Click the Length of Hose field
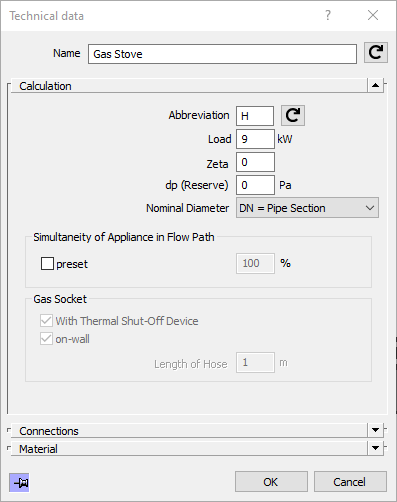The width and height of the screenshot is (397, 502). point(255,362)
